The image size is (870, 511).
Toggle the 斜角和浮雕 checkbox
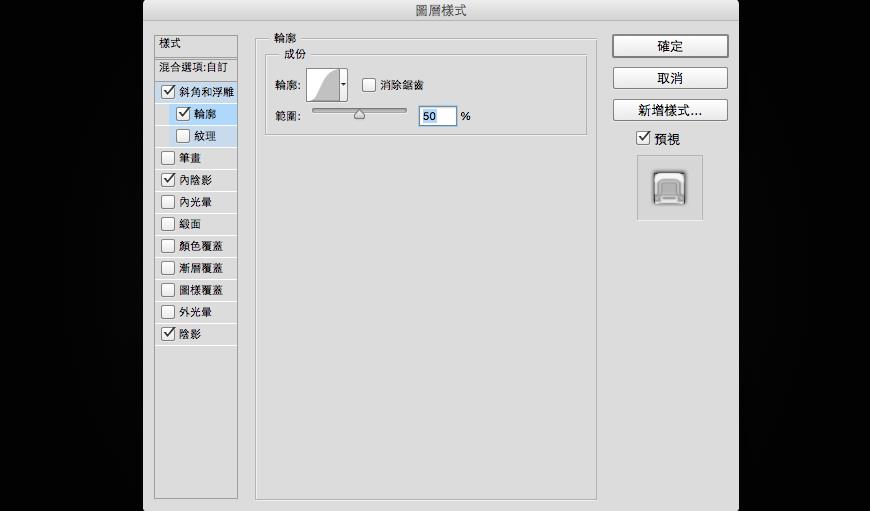168,92
